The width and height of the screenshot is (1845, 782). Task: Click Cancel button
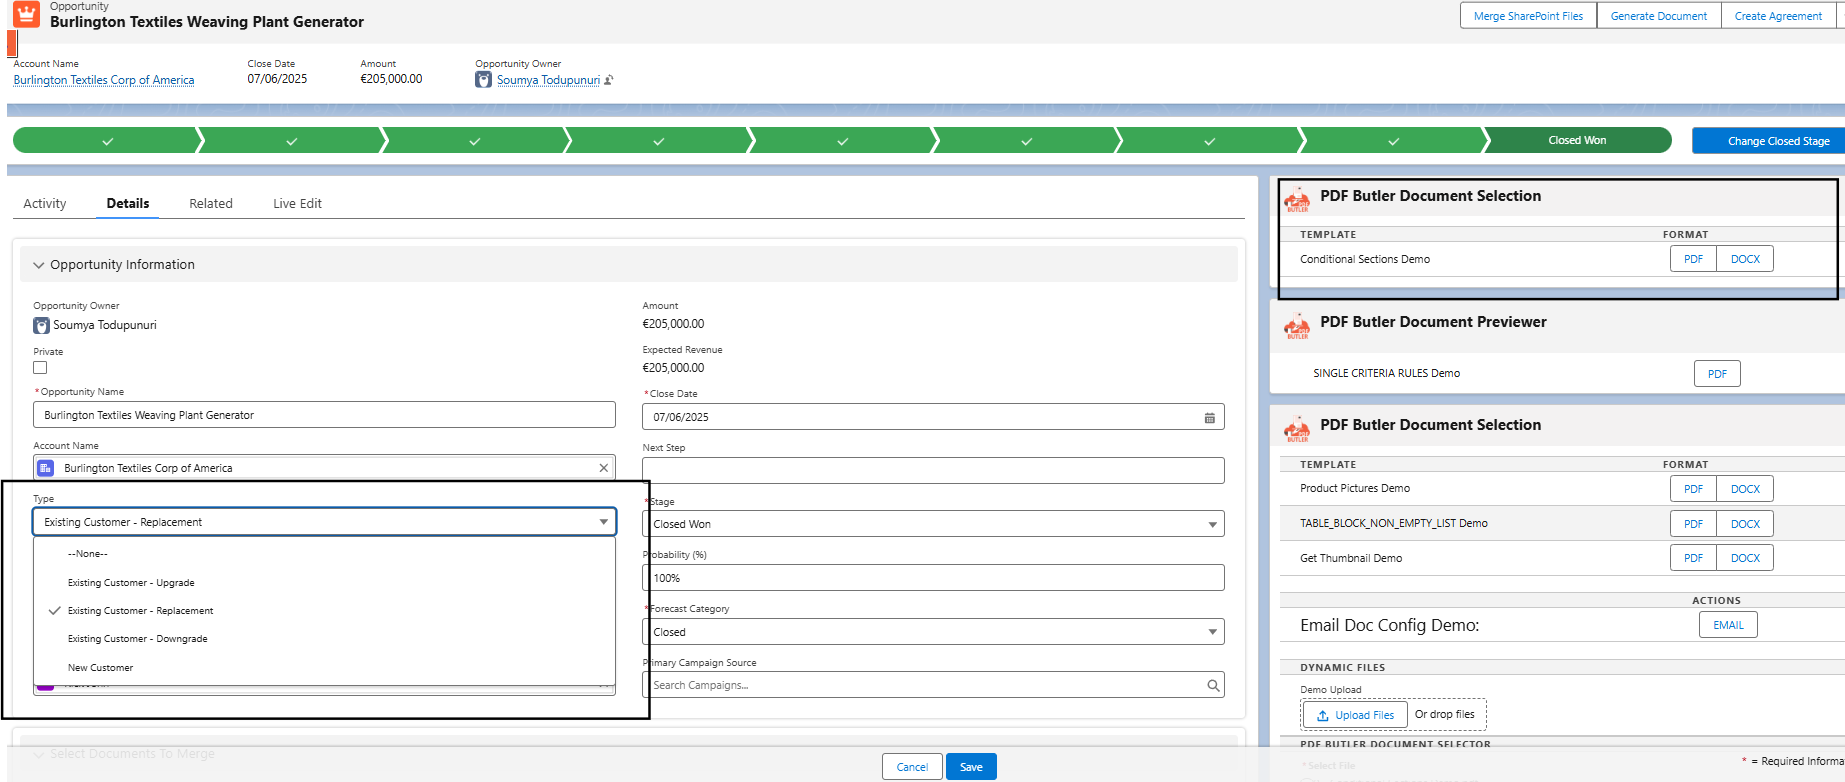[x=912, y=767]
